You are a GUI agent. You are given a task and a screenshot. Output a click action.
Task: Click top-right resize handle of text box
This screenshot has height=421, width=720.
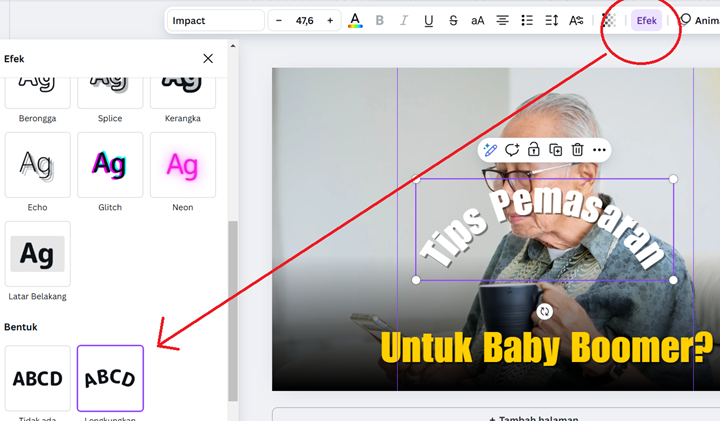[x=673, y=179]
